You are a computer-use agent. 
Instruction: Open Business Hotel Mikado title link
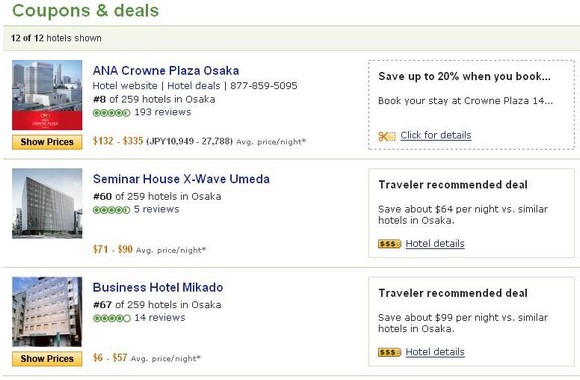(x=158, y=287)
